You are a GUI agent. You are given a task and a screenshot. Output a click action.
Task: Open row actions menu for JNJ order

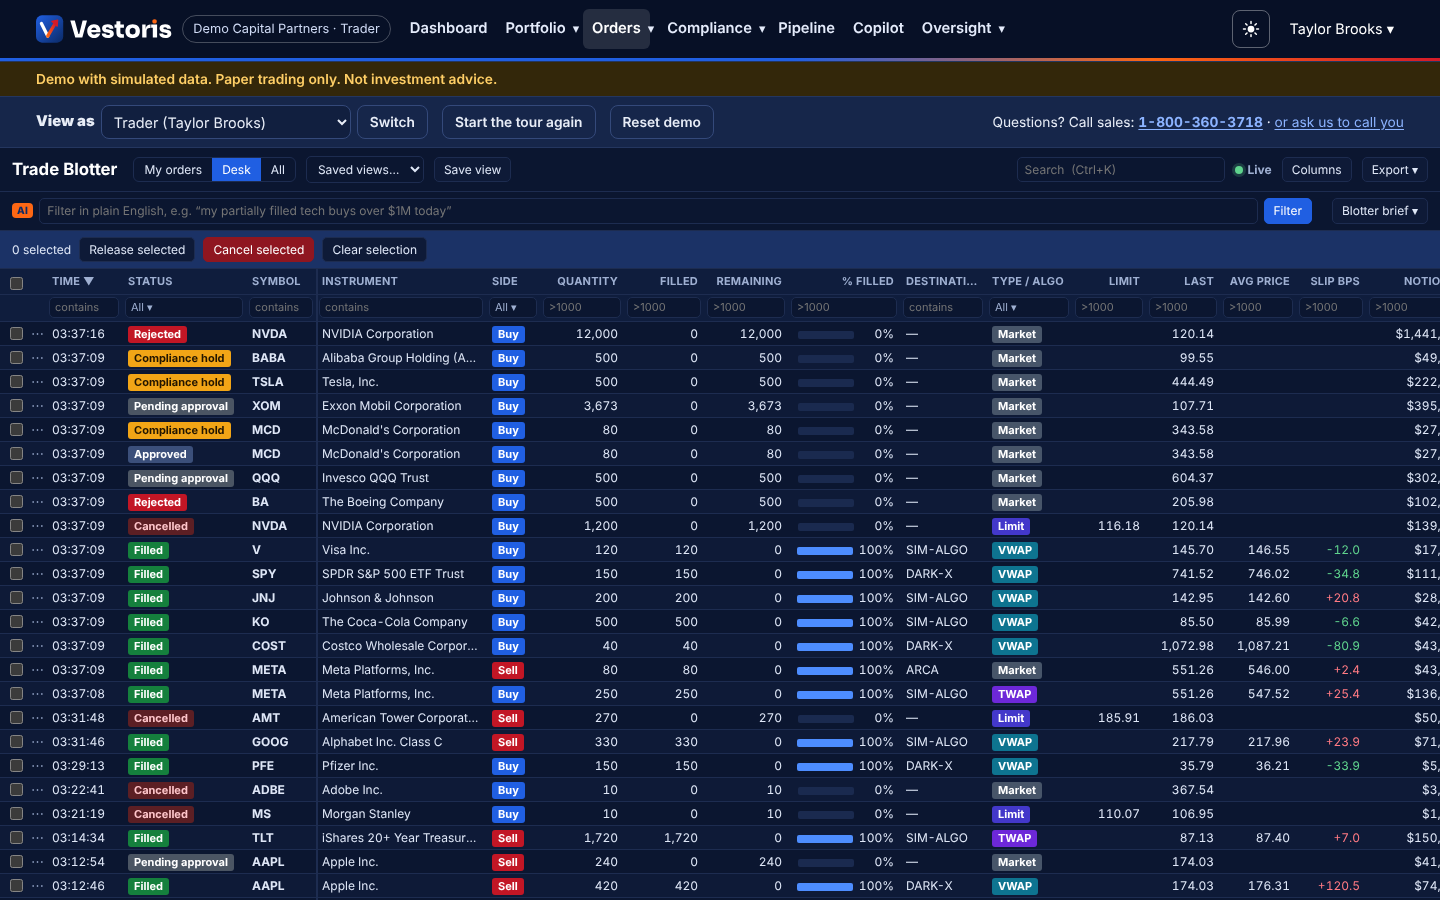click(x=38, y=598)
